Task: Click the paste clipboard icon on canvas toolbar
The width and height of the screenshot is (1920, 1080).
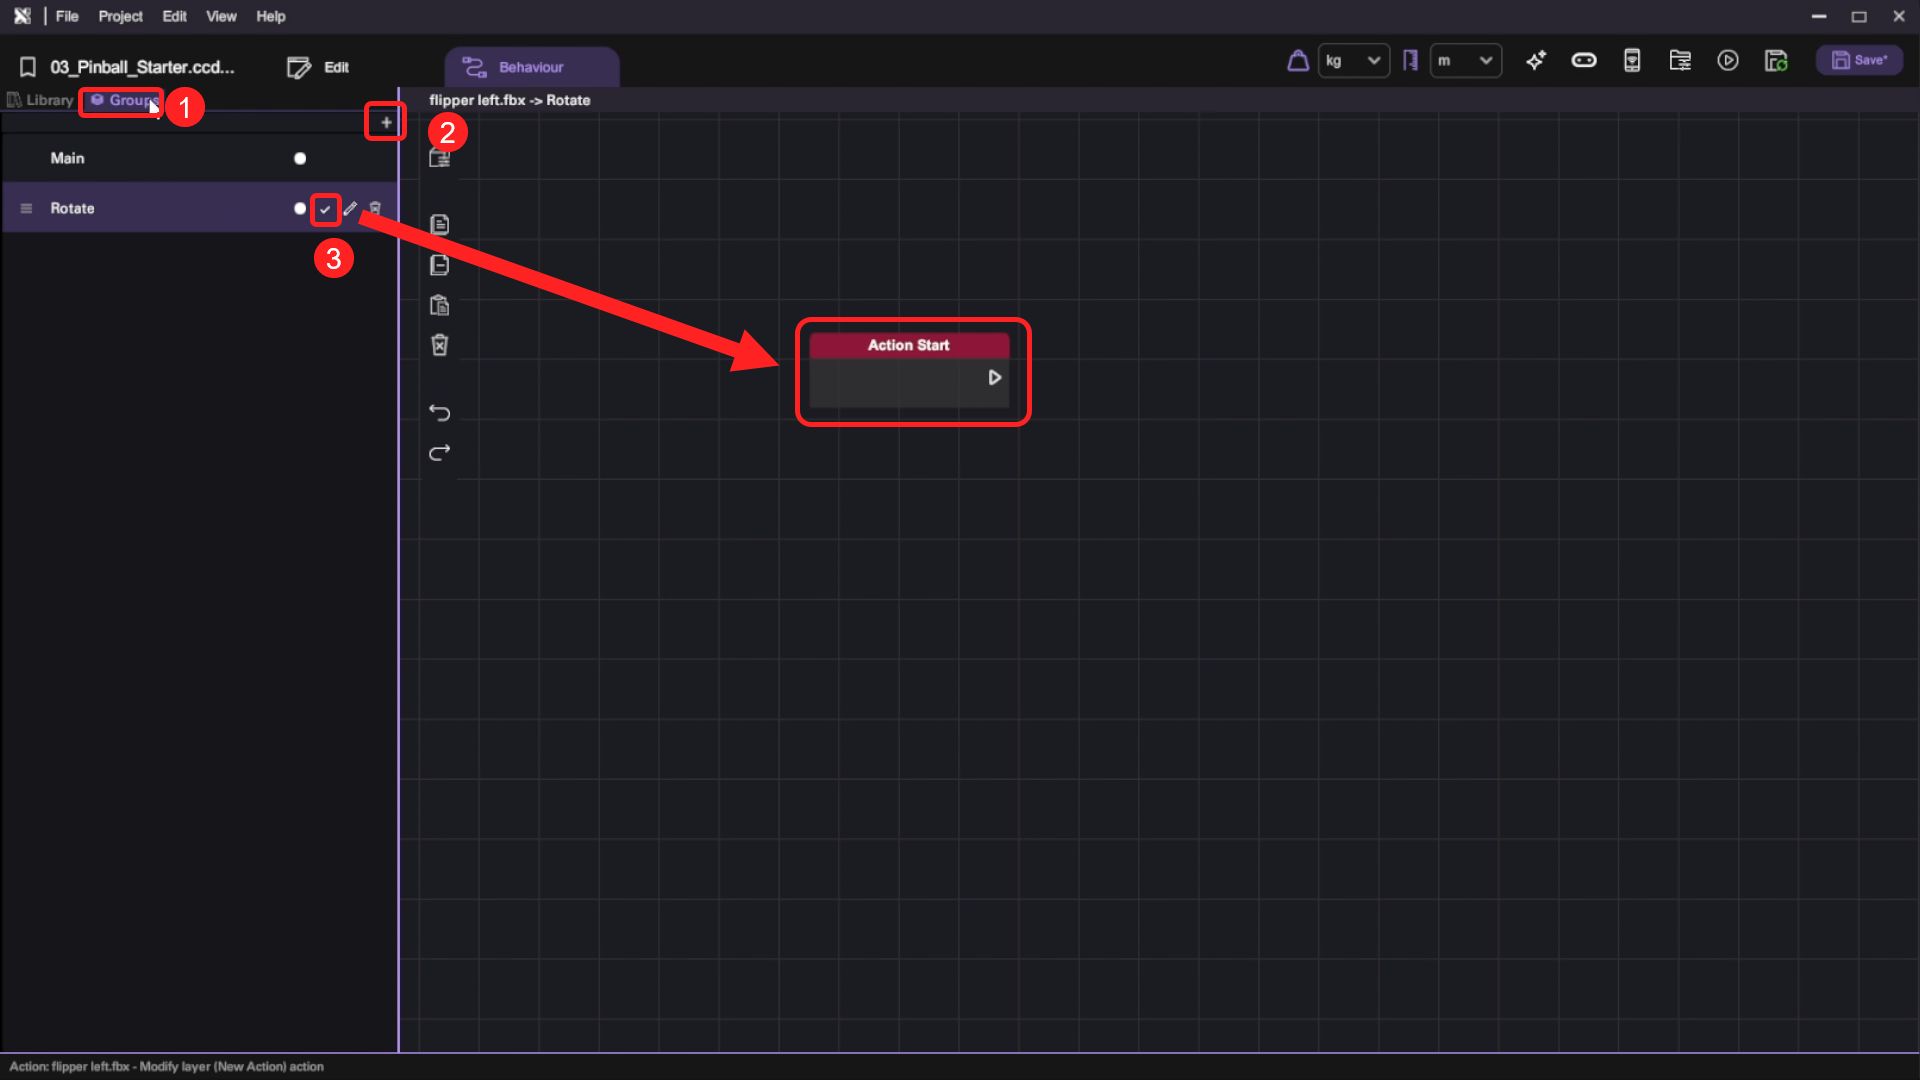Action: point(439,305)
